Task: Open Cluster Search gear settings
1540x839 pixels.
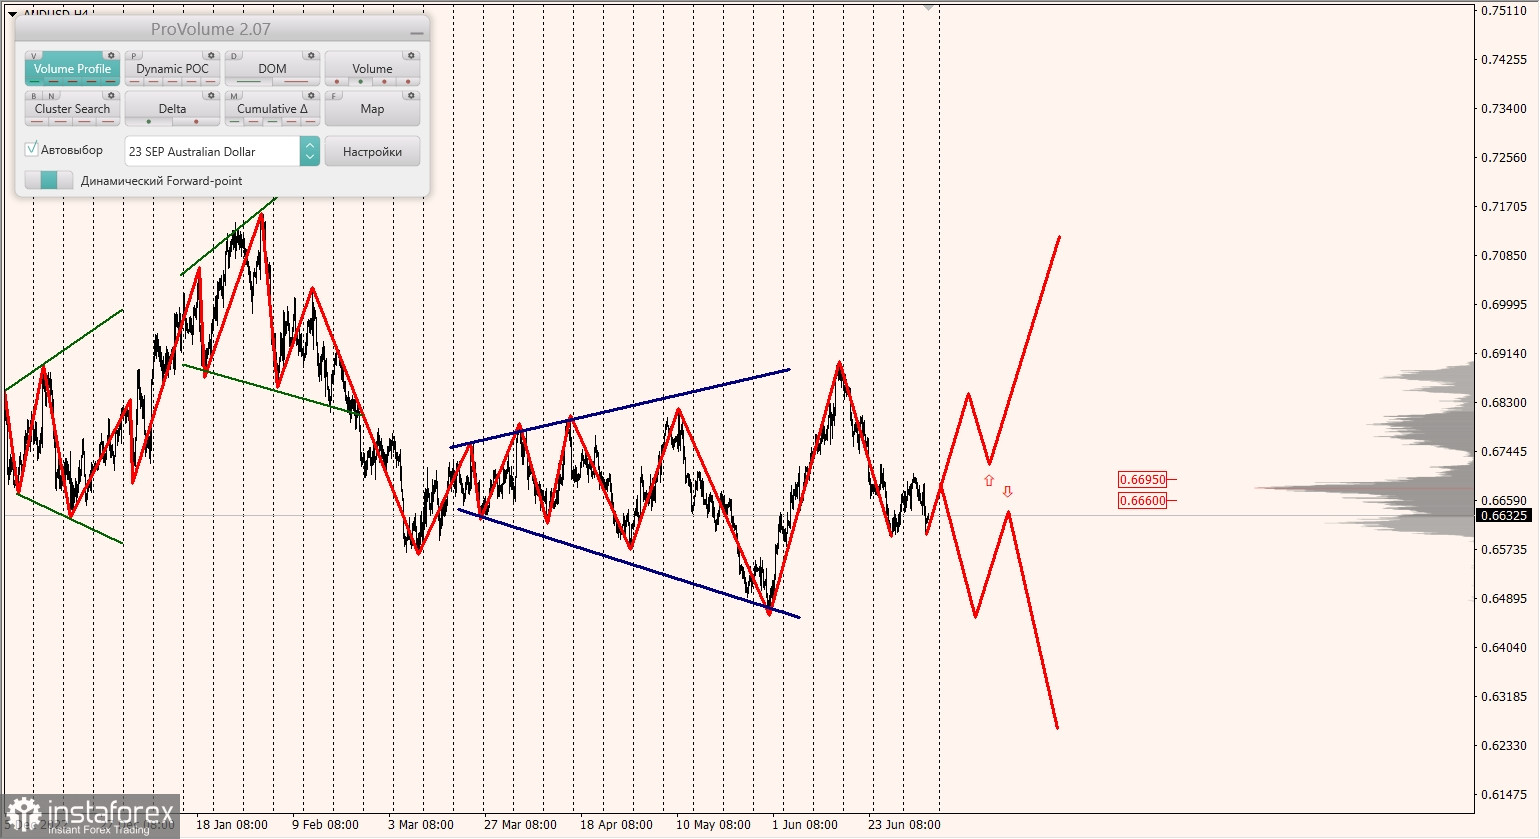Action: click(111, 95)
